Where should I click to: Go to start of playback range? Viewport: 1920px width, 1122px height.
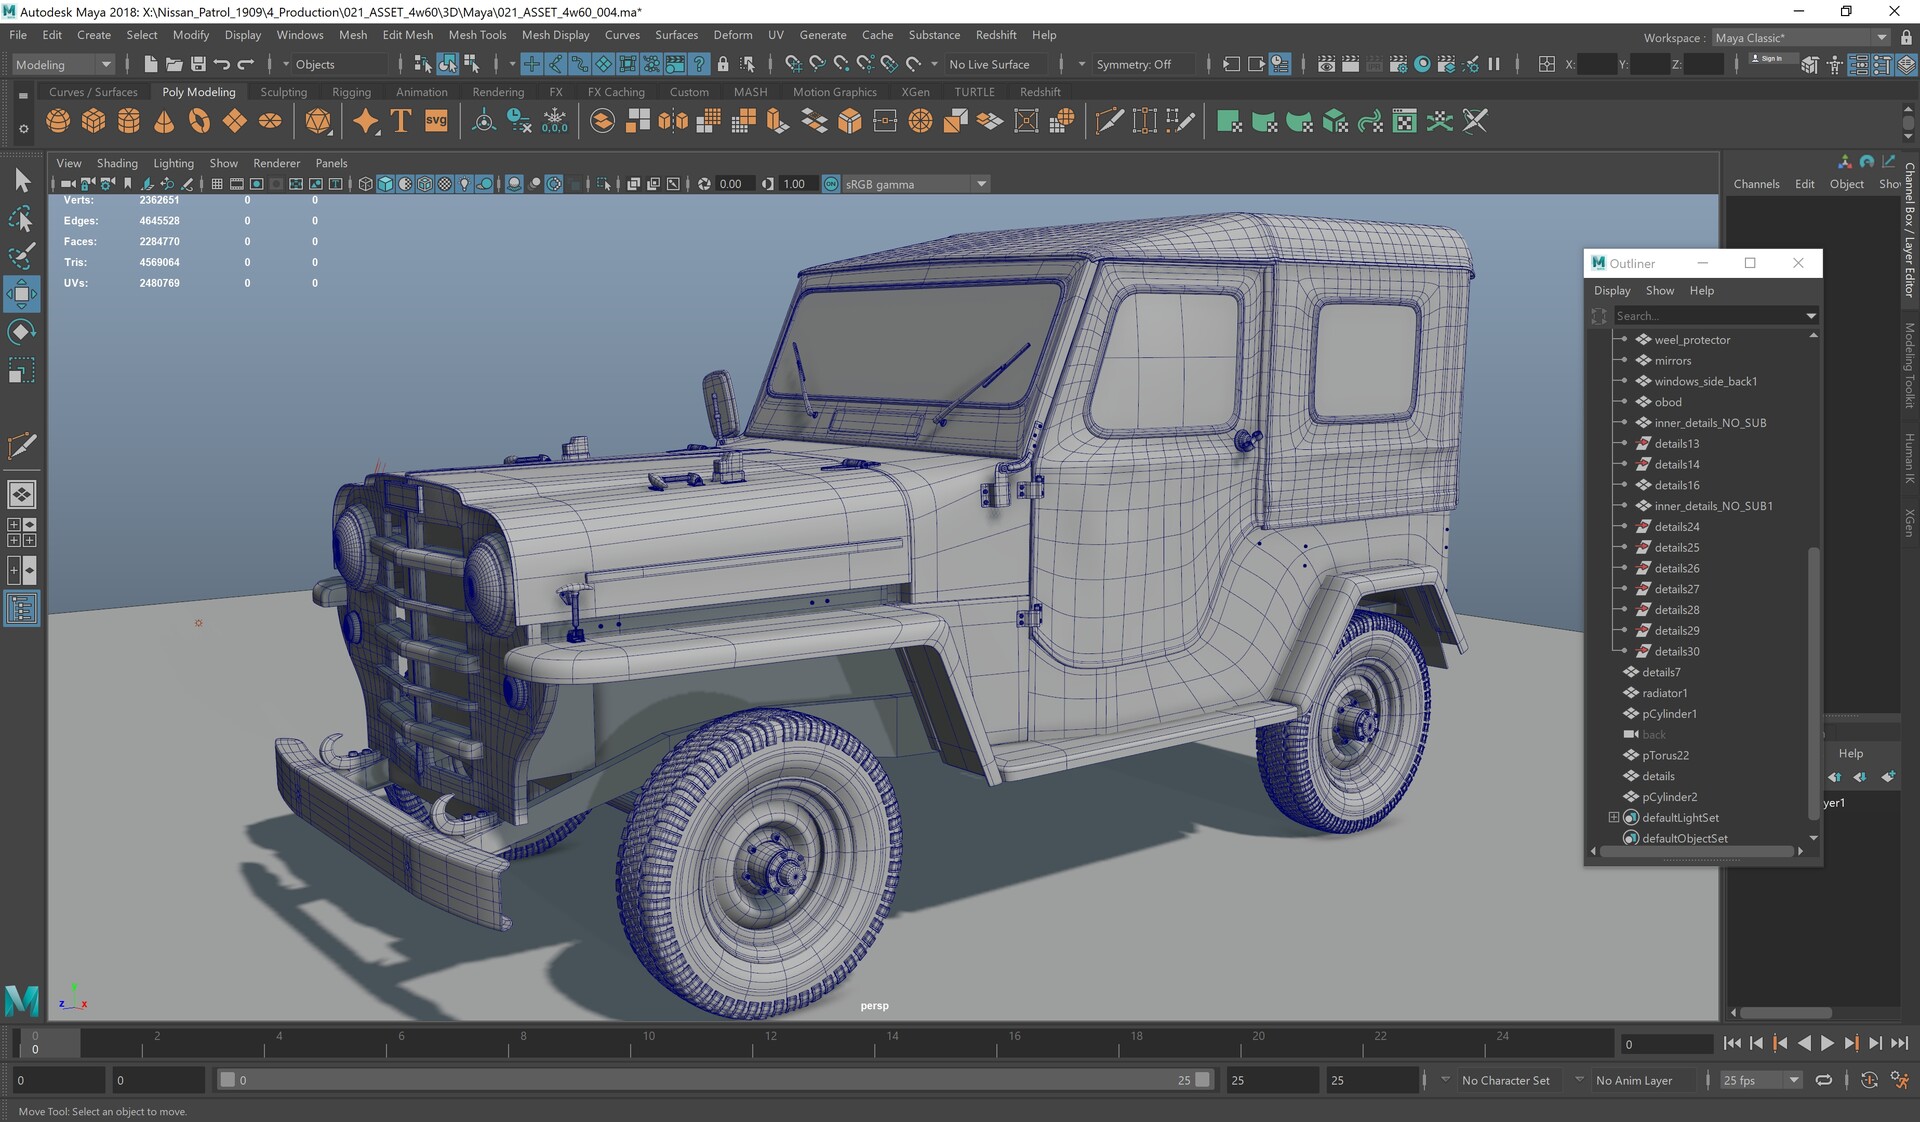coord(1733,1043)
